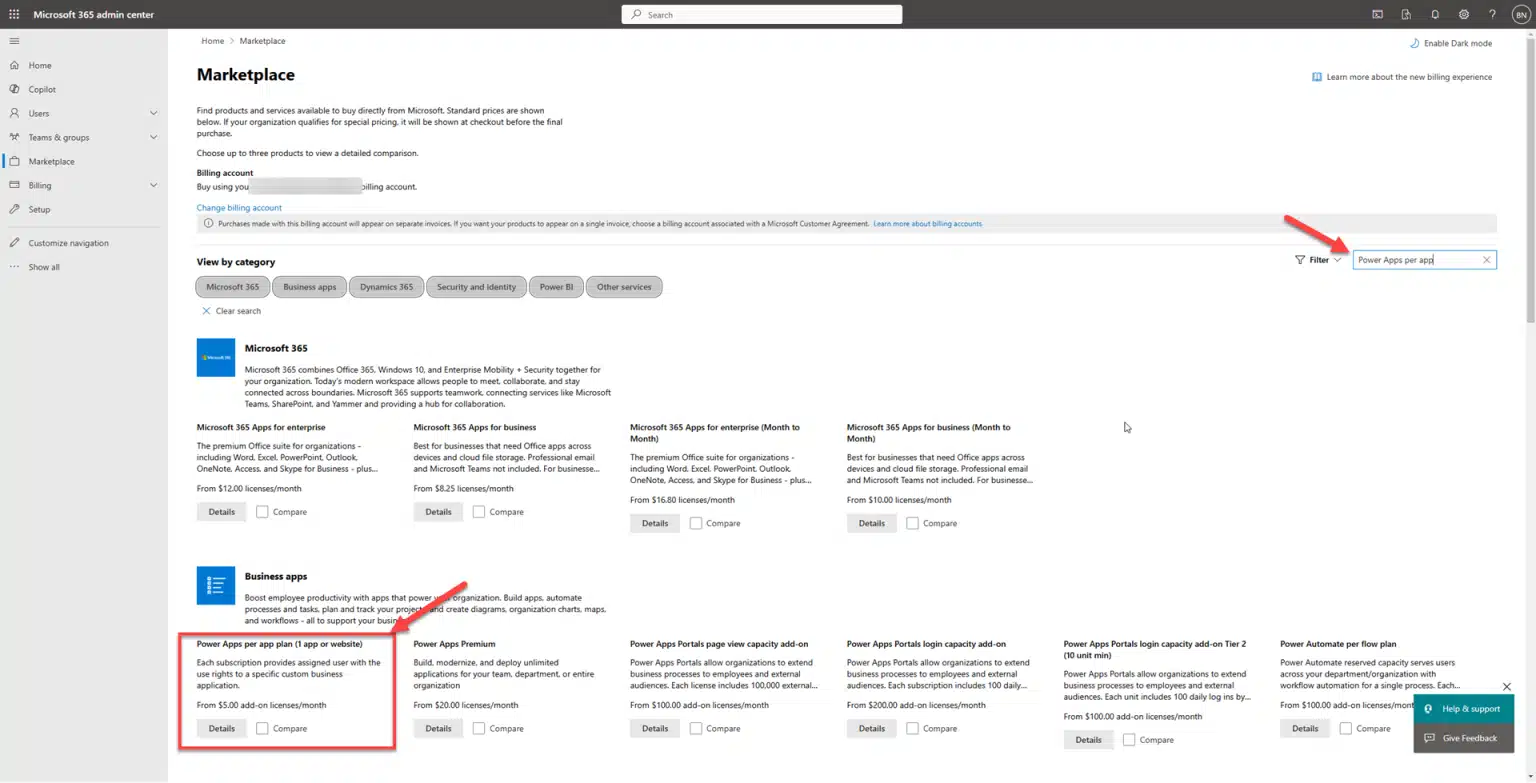This screenshot has width=1536, height=783.
Task: Check Compare for Microsoft 365 Apps for business
Action: [x=479, y=512]
